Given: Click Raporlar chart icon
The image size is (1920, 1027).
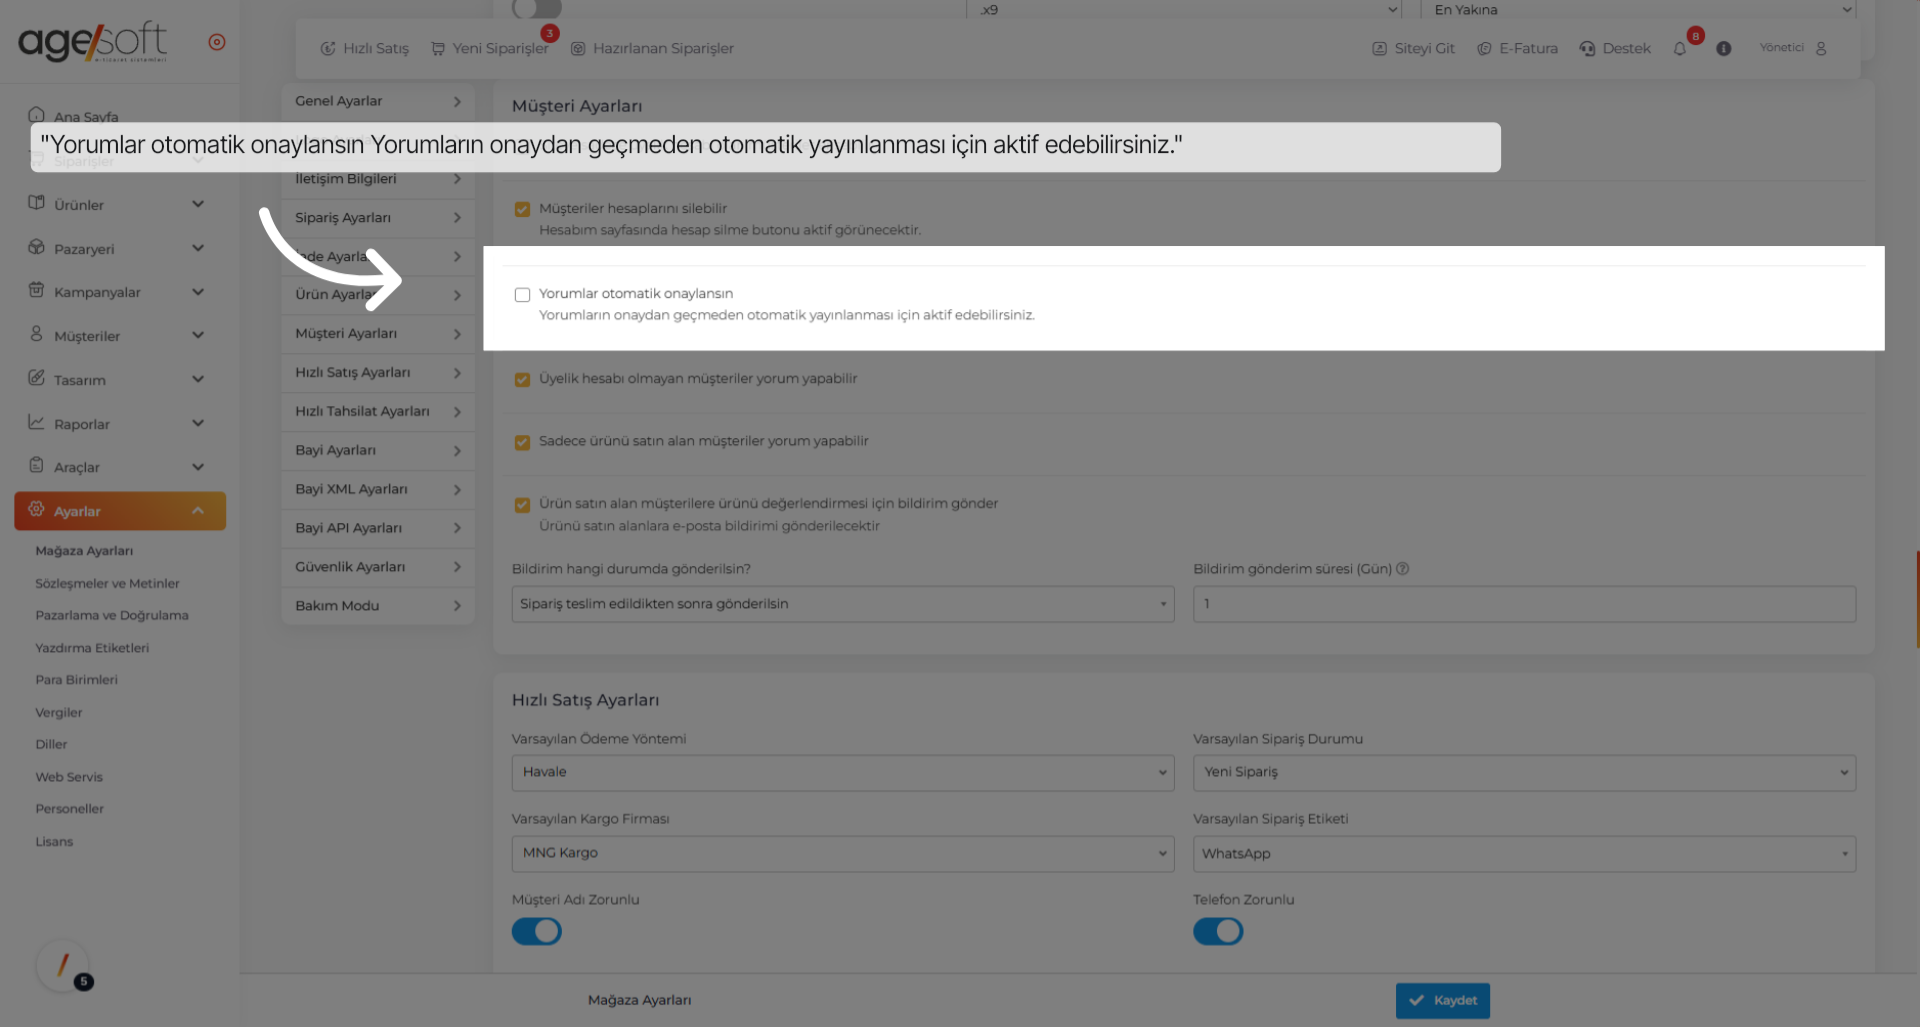Looking at the screenshot, I should point(37,422).
